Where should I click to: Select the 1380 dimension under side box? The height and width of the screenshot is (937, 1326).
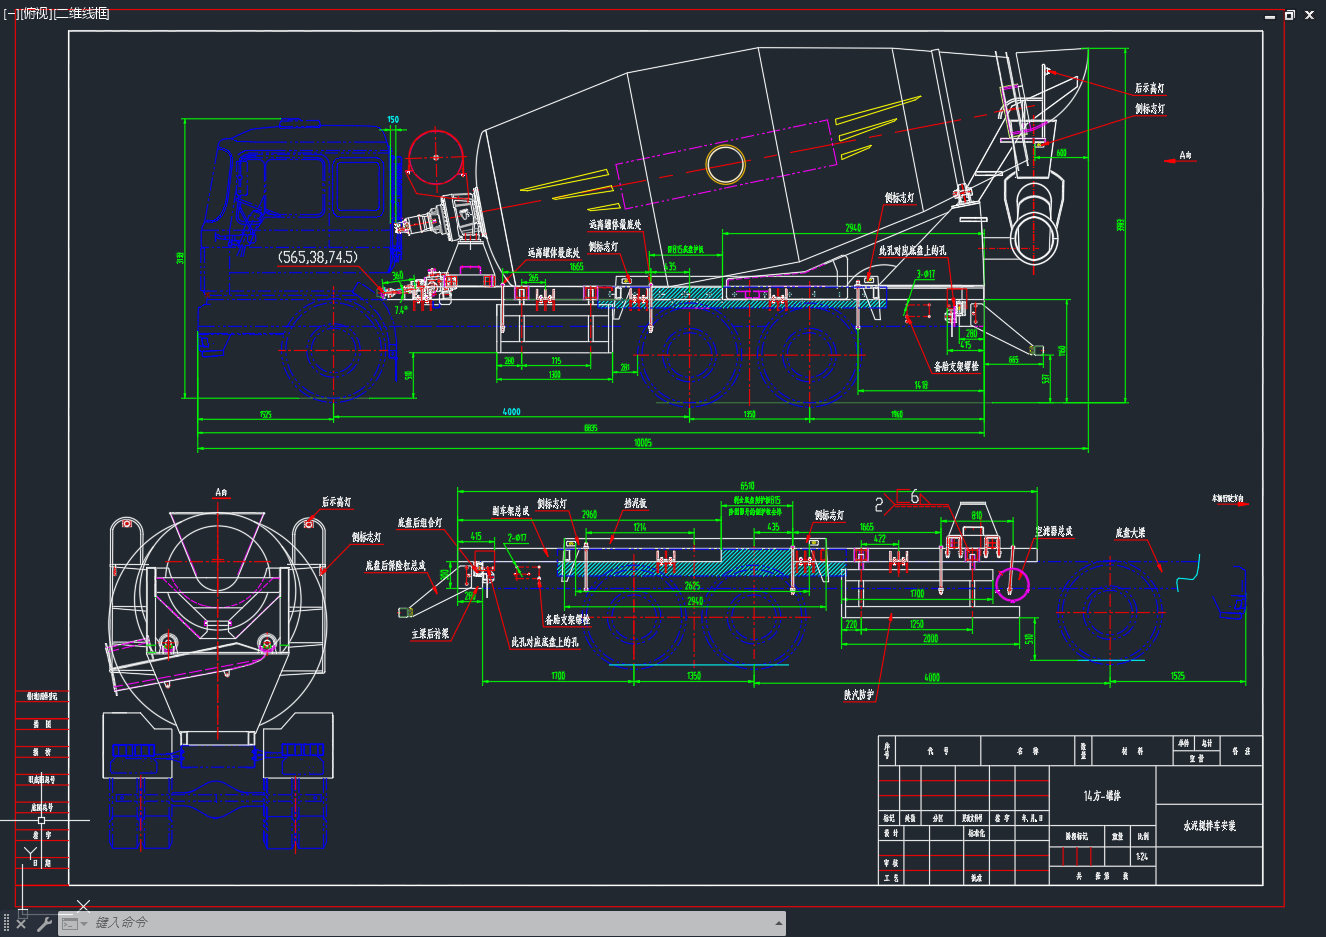pos(554,375)
